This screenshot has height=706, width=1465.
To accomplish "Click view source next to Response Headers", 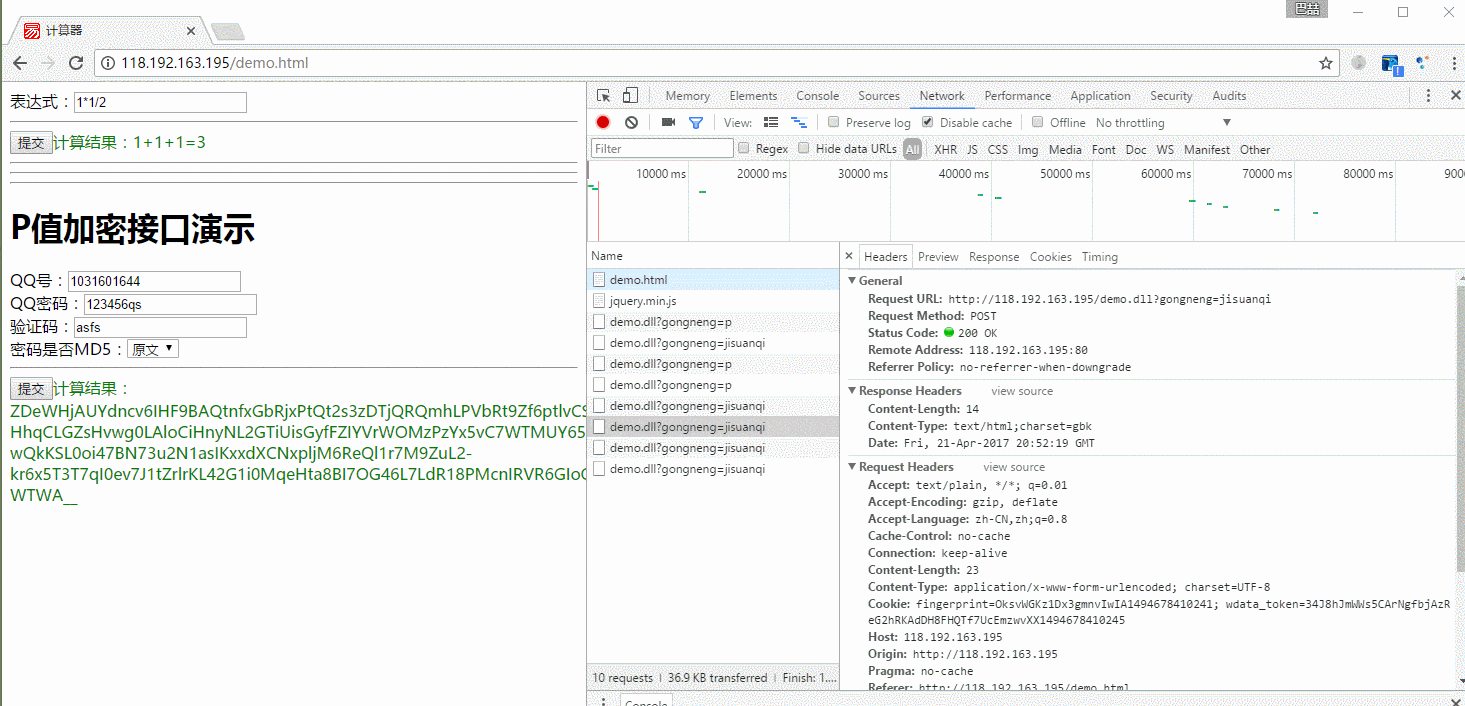I will (x=1021, y=391).
